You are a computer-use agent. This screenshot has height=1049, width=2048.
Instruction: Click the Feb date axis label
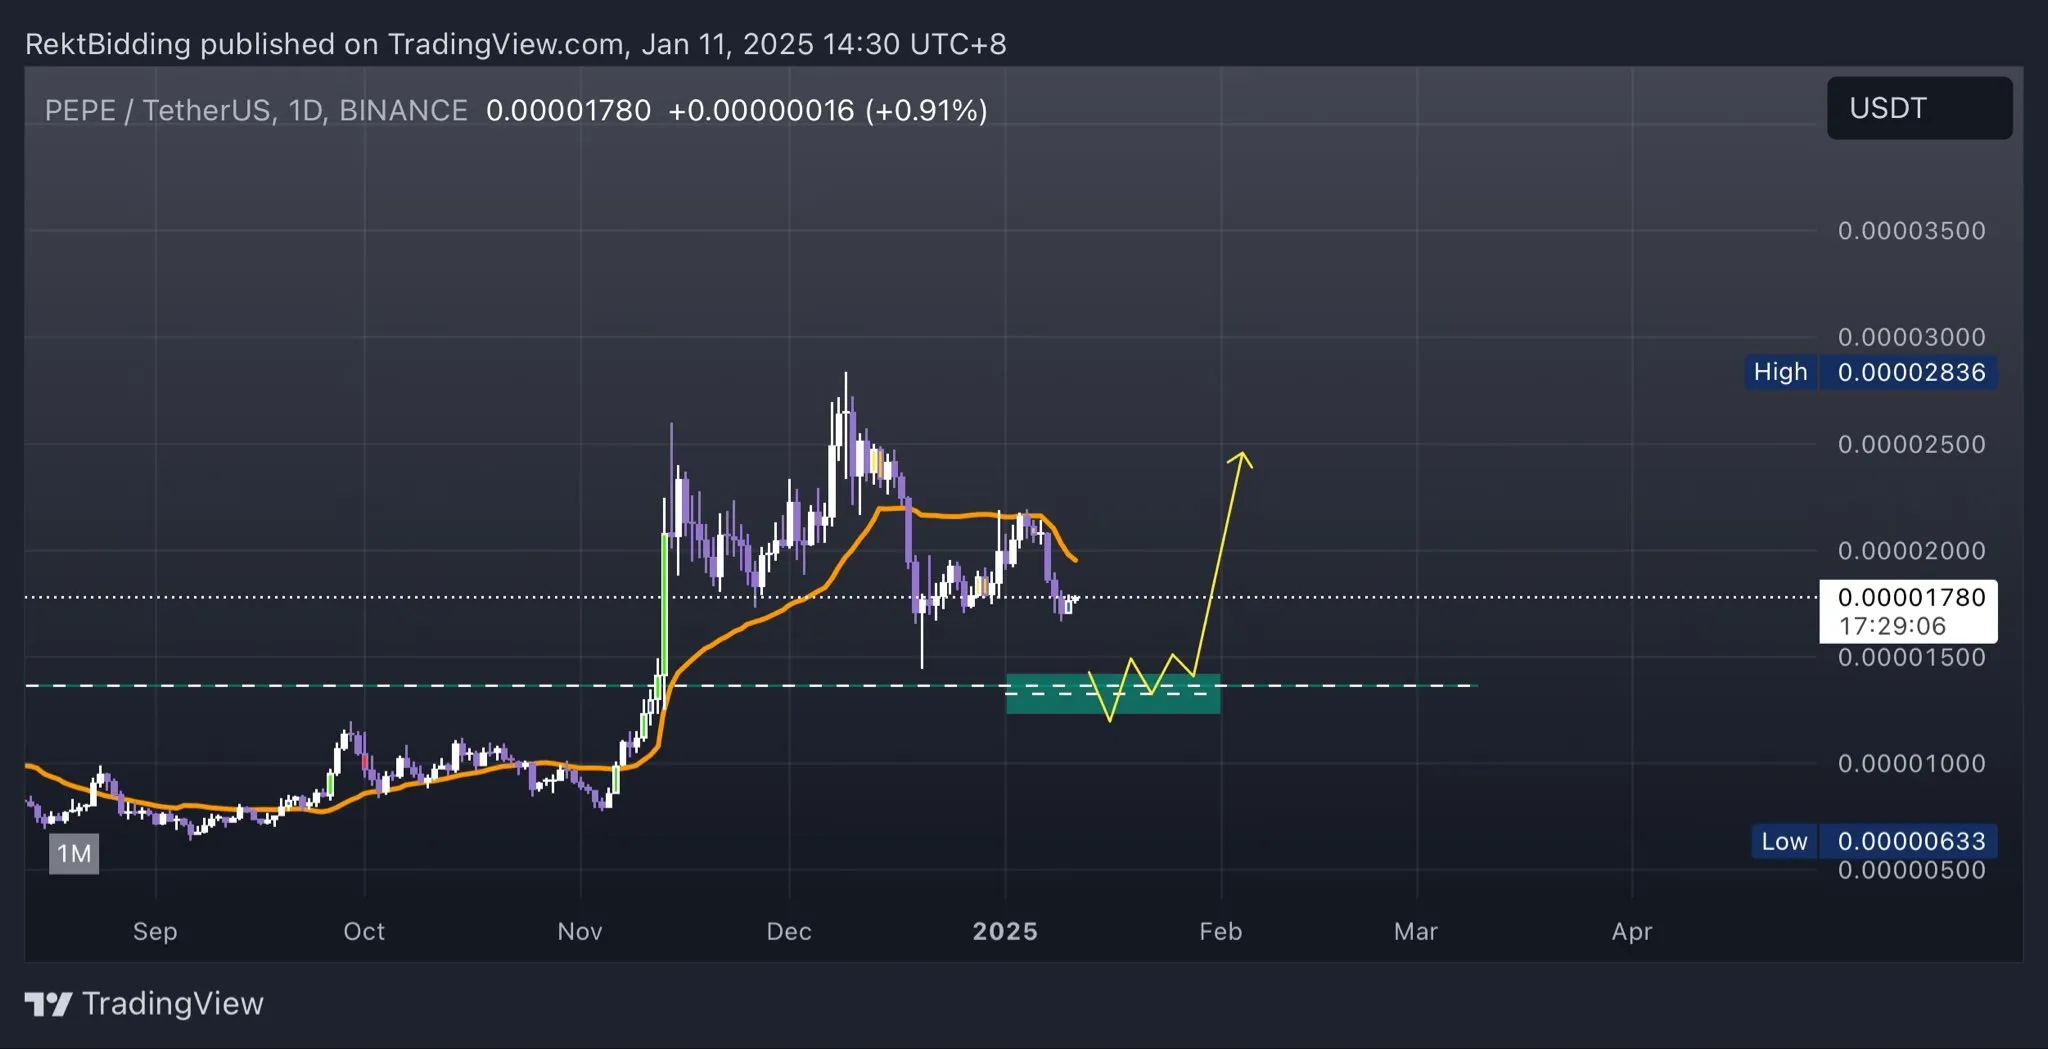click(x=1221, y=931)
